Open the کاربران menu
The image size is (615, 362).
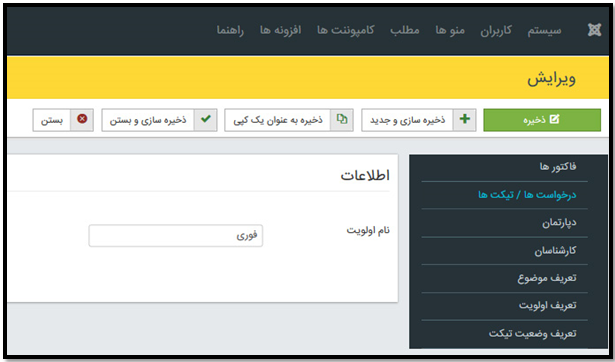[496, 30]
